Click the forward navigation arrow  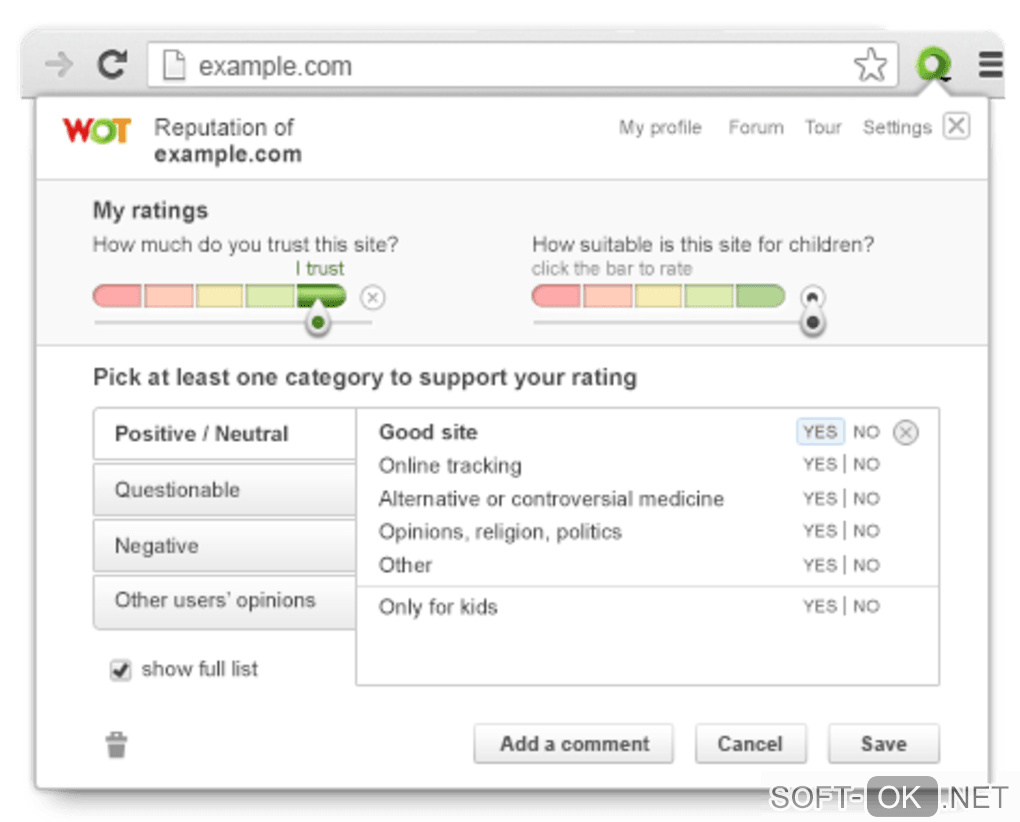pyautogui.click(x=60, y=66)
